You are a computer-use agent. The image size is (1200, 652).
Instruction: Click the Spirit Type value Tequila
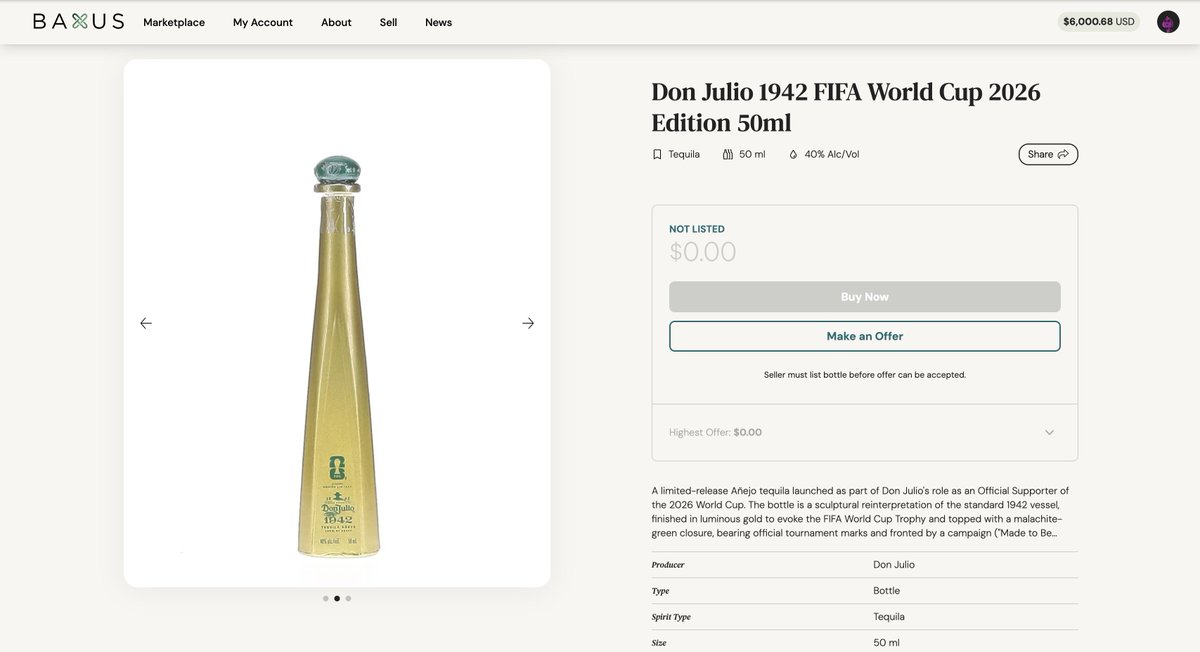coord(889,616)
